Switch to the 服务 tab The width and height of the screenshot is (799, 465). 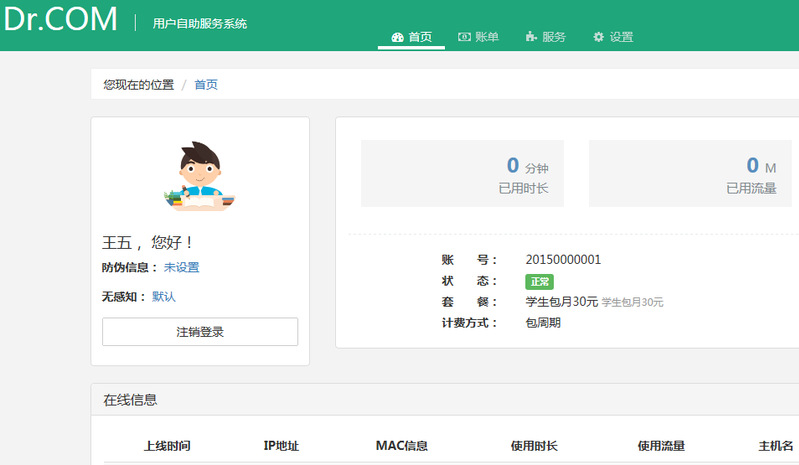click(x=545, y=37)
